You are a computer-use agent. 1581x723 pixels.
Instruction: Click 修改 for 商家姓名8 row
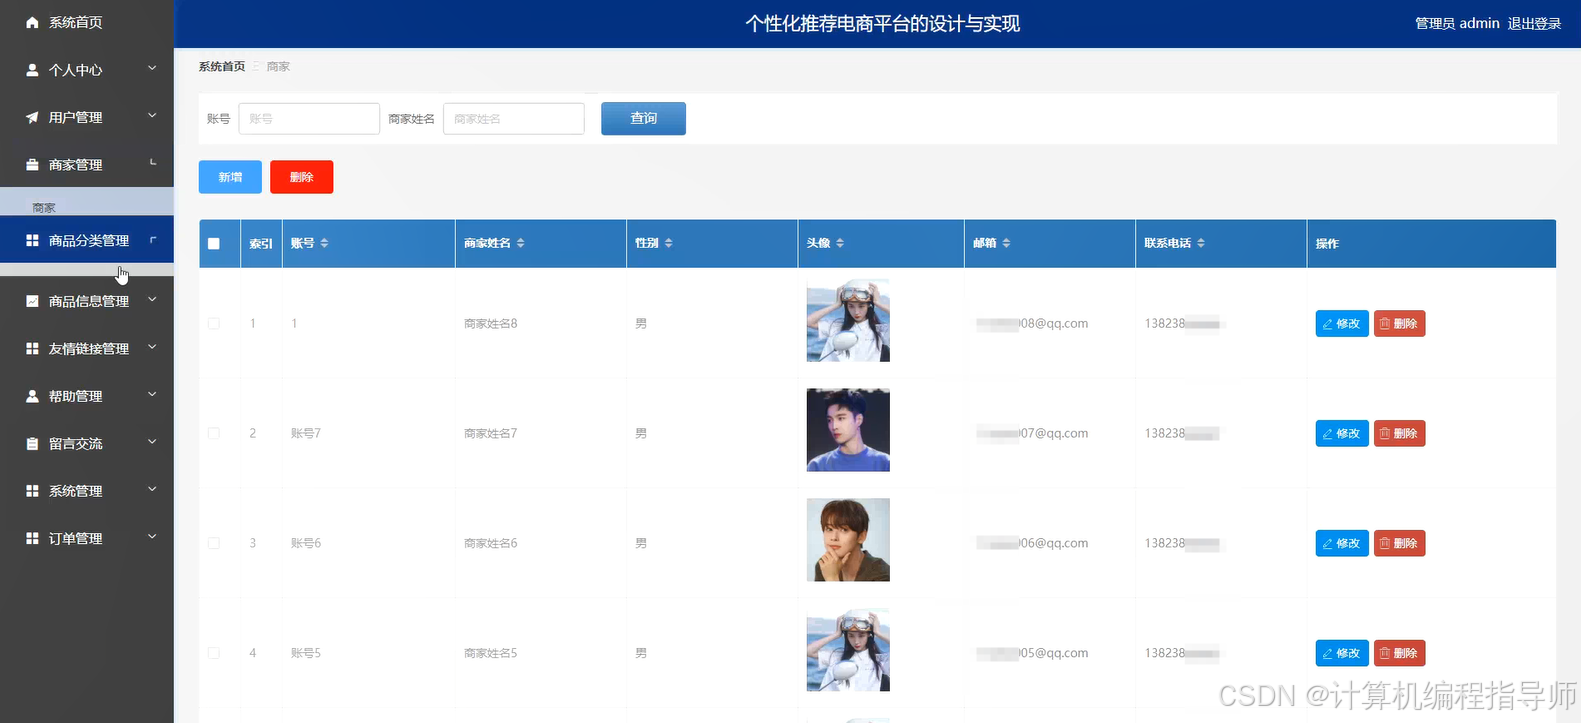(1342, 324)
